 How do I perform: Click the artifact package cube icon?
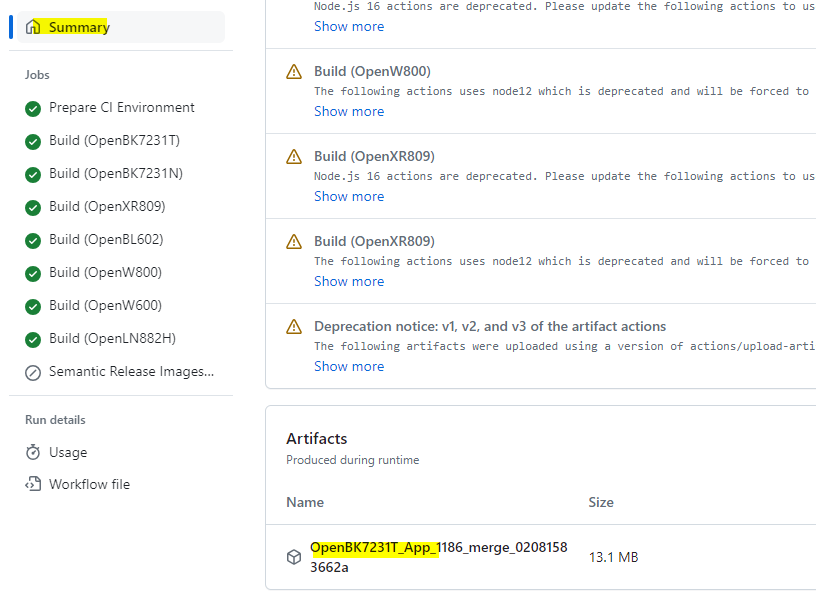tap(294, 557)
